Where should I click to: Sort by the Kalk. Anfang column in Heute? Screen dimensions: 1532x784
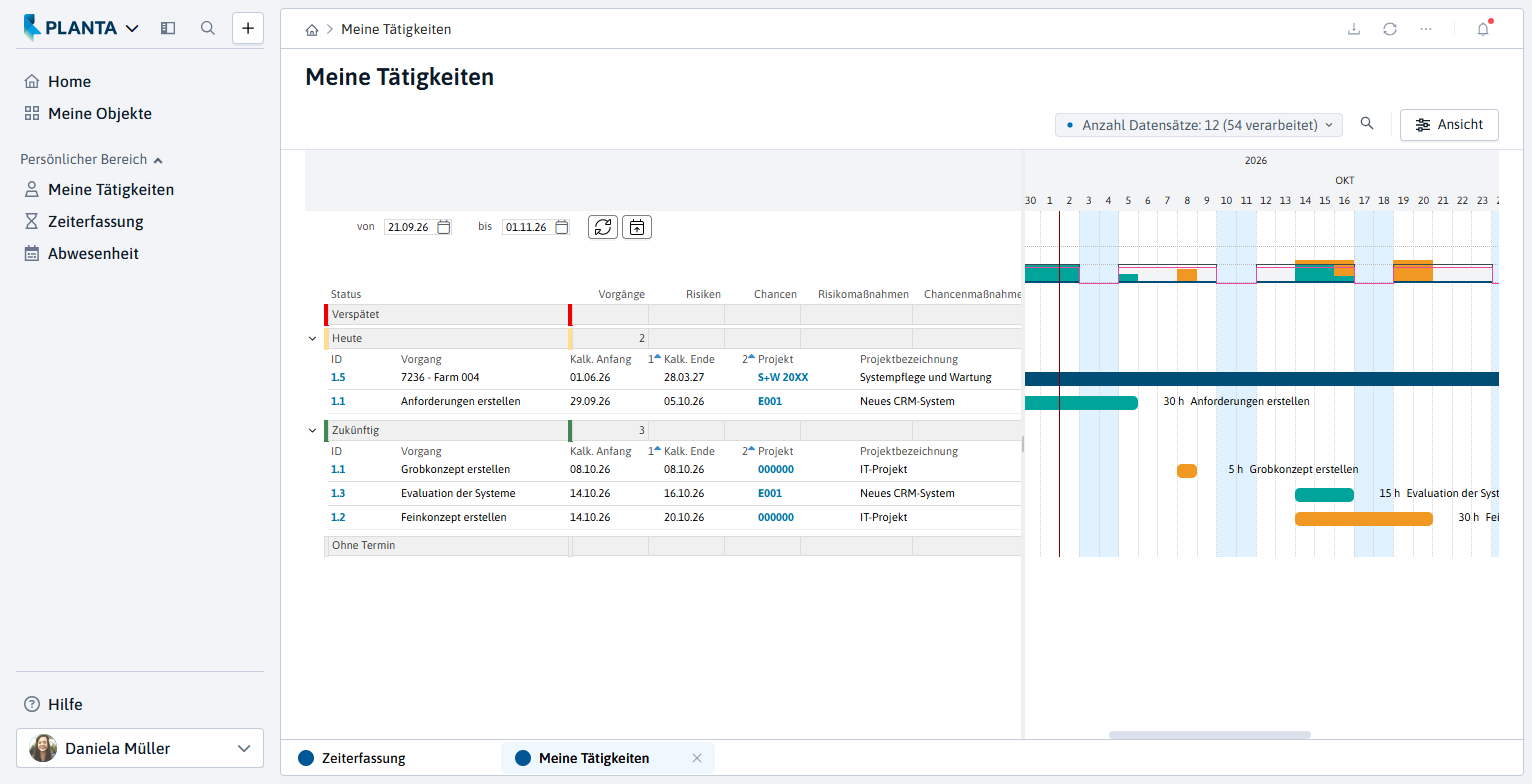coord(601,359)
